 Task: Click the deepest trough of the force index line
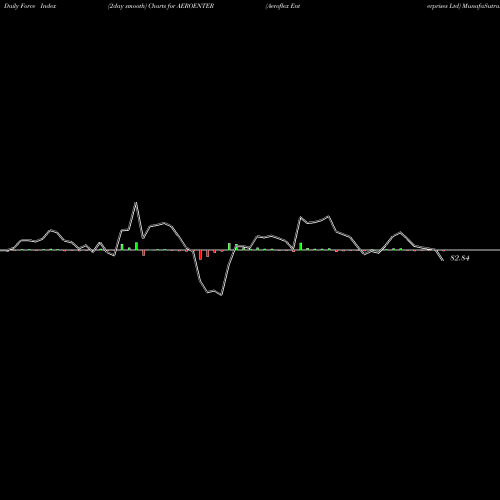(221, 295)
